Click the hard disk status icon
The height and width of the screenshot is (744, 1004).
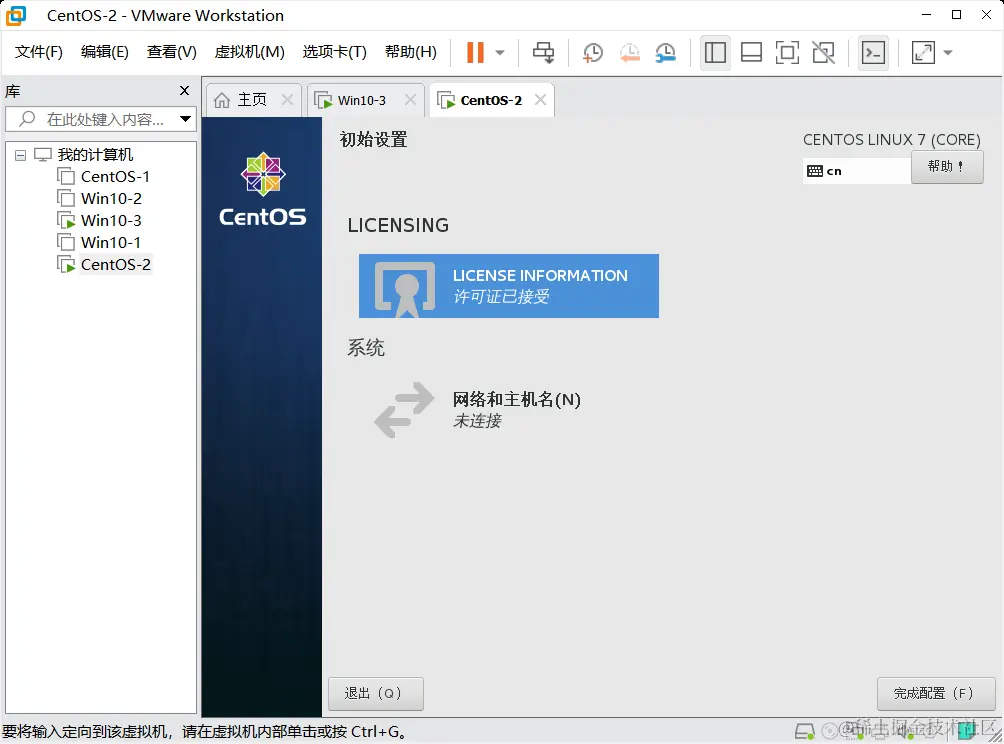[x=804, y=731]
